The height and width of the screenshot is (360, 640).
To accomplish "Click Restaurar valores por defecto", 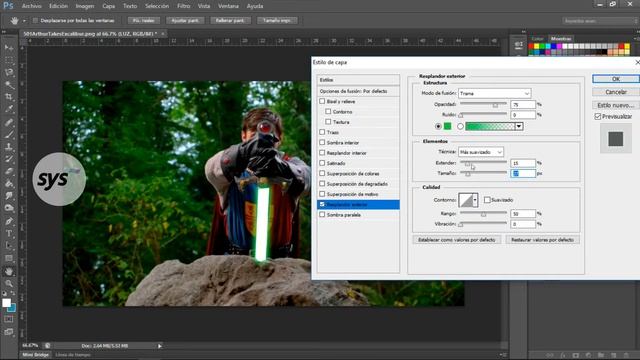I will 542,240.
